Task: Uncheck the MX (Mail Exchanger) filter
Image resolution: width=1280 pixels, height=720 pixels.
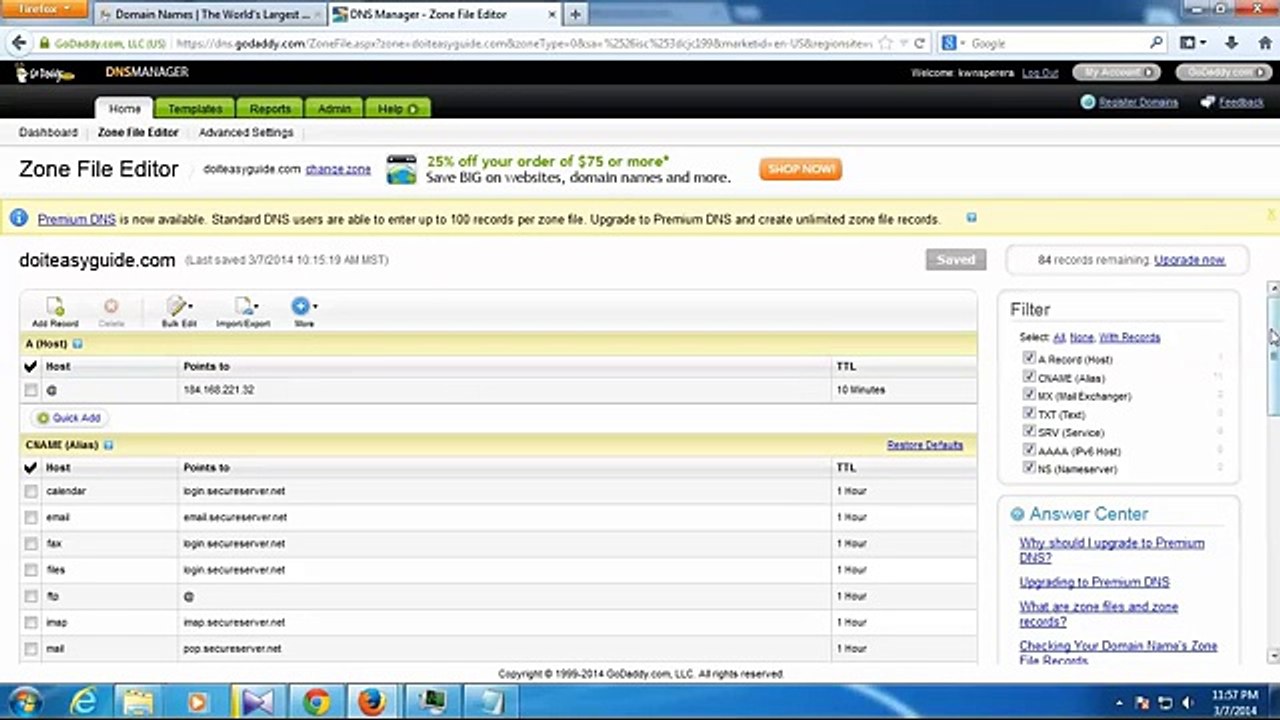Action: 1029,395
